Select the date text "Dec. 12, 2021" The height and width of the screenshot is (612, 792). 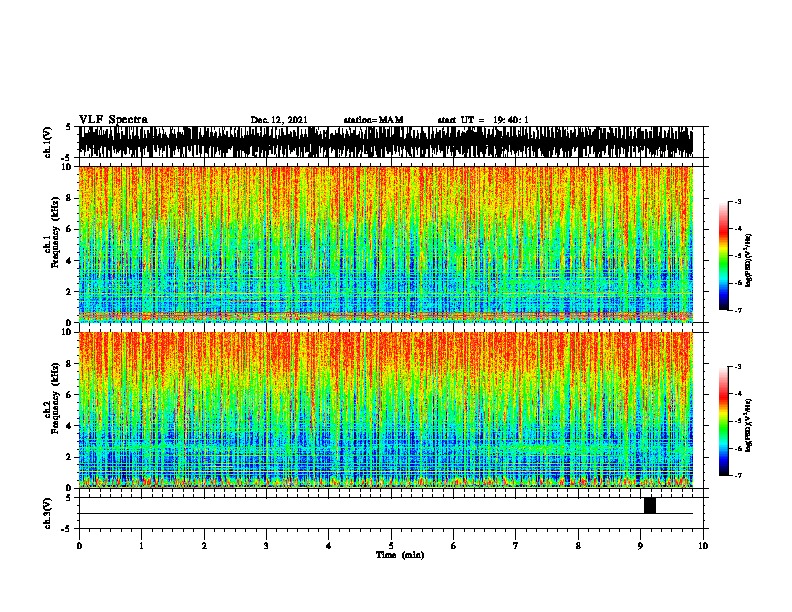pyautogui.click(x=279, y=120)
